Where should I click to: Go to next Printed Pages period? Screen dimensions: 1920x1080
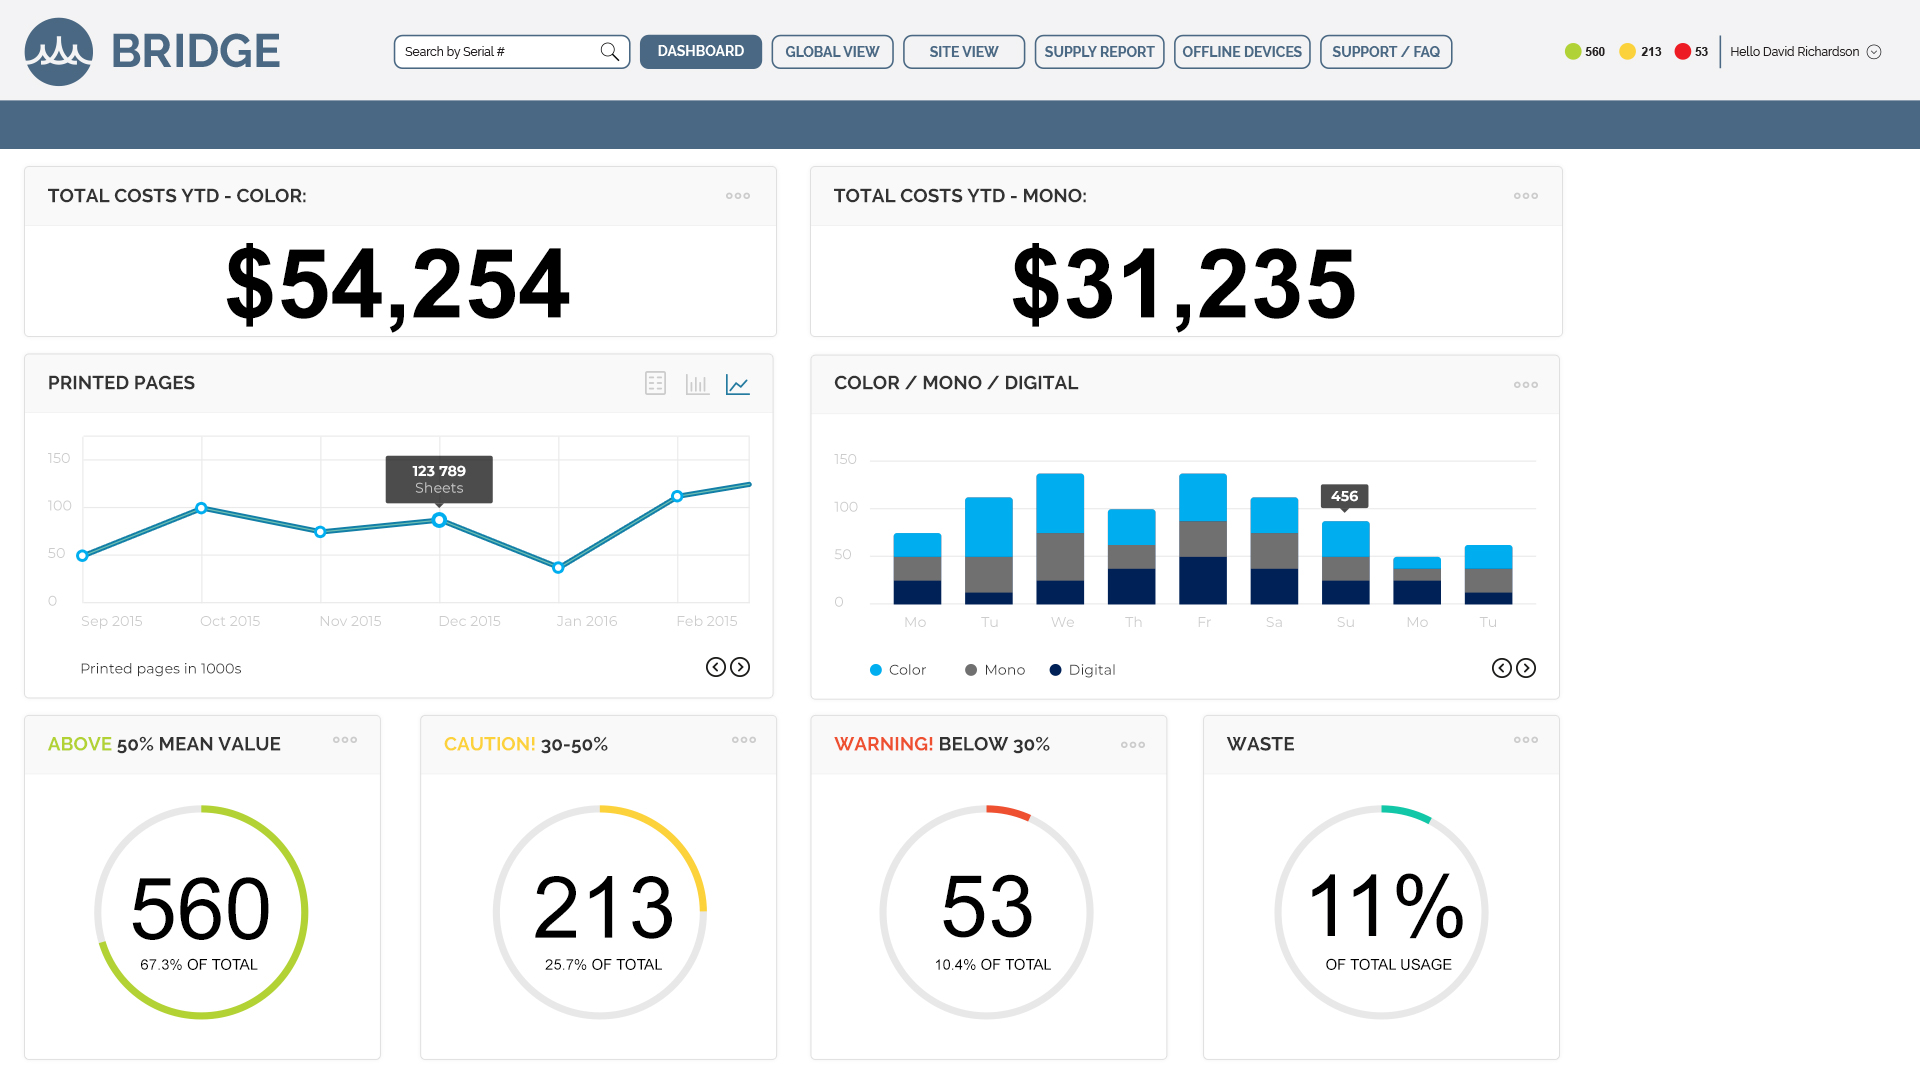[740, 667]
